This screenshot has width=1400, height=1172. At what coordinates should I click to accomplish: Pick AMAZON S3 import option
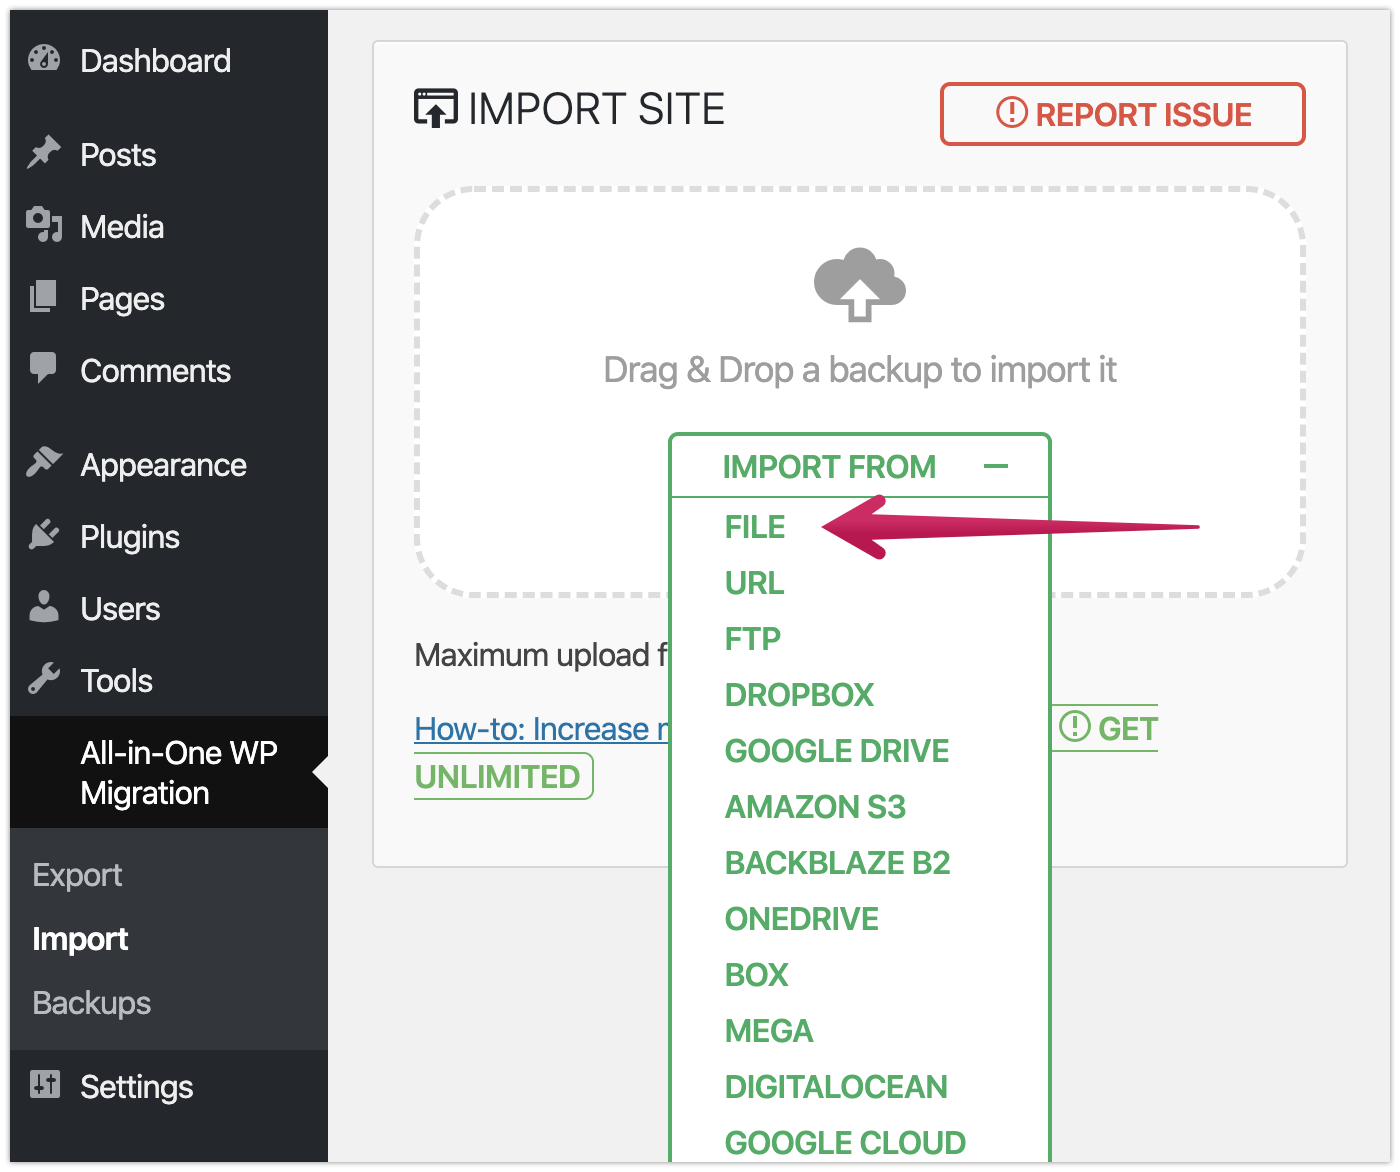click(815, 807)
